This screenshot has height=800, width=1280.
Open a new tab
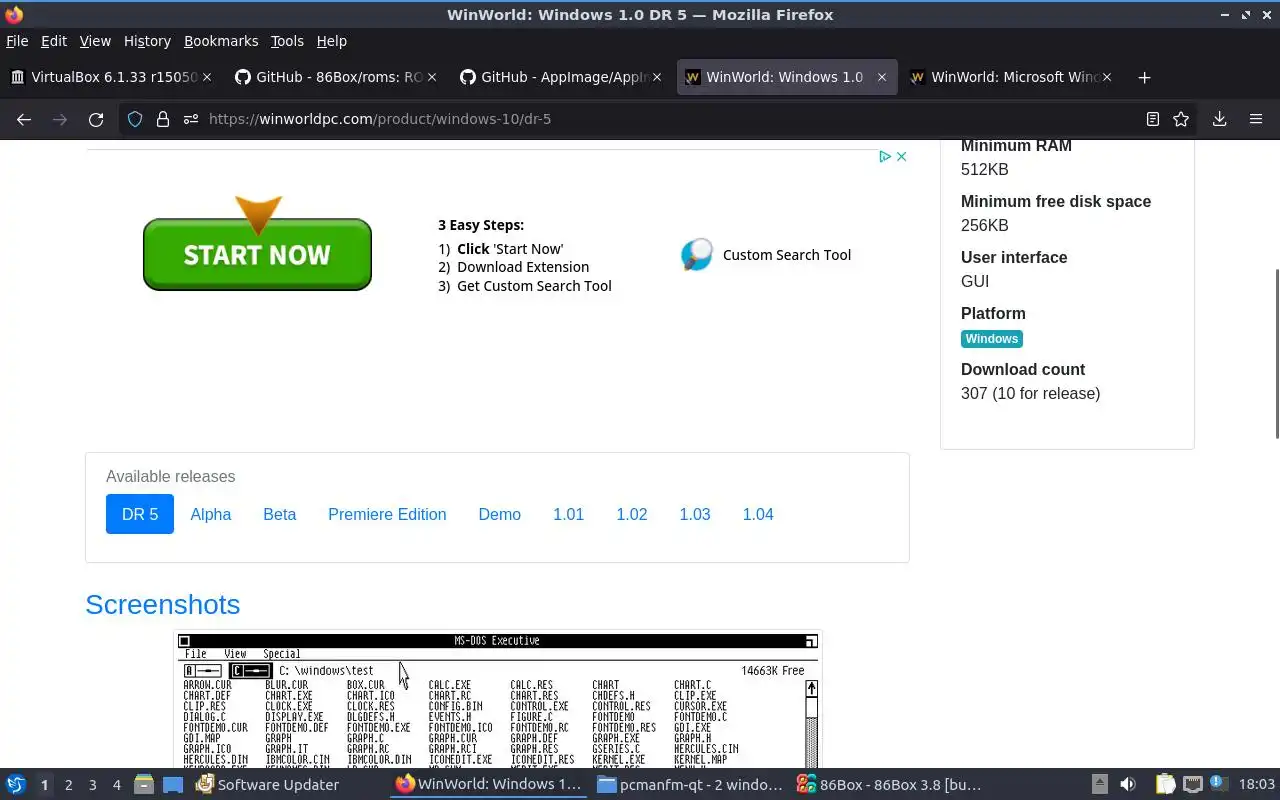pyautogui.click(x=1145, y=77)
